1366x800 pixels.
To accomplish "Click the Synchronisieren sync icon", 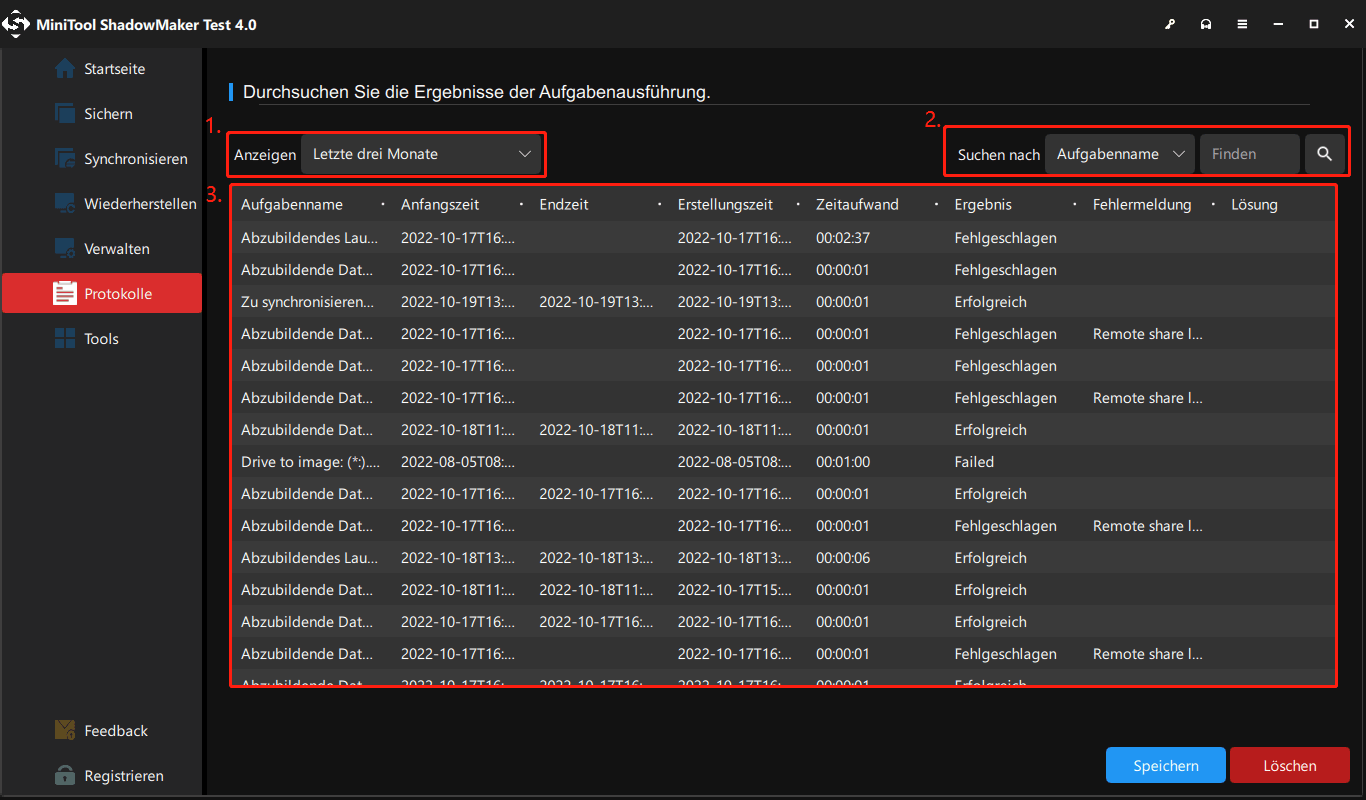I will pyautogui.click(x=65, y=159).
